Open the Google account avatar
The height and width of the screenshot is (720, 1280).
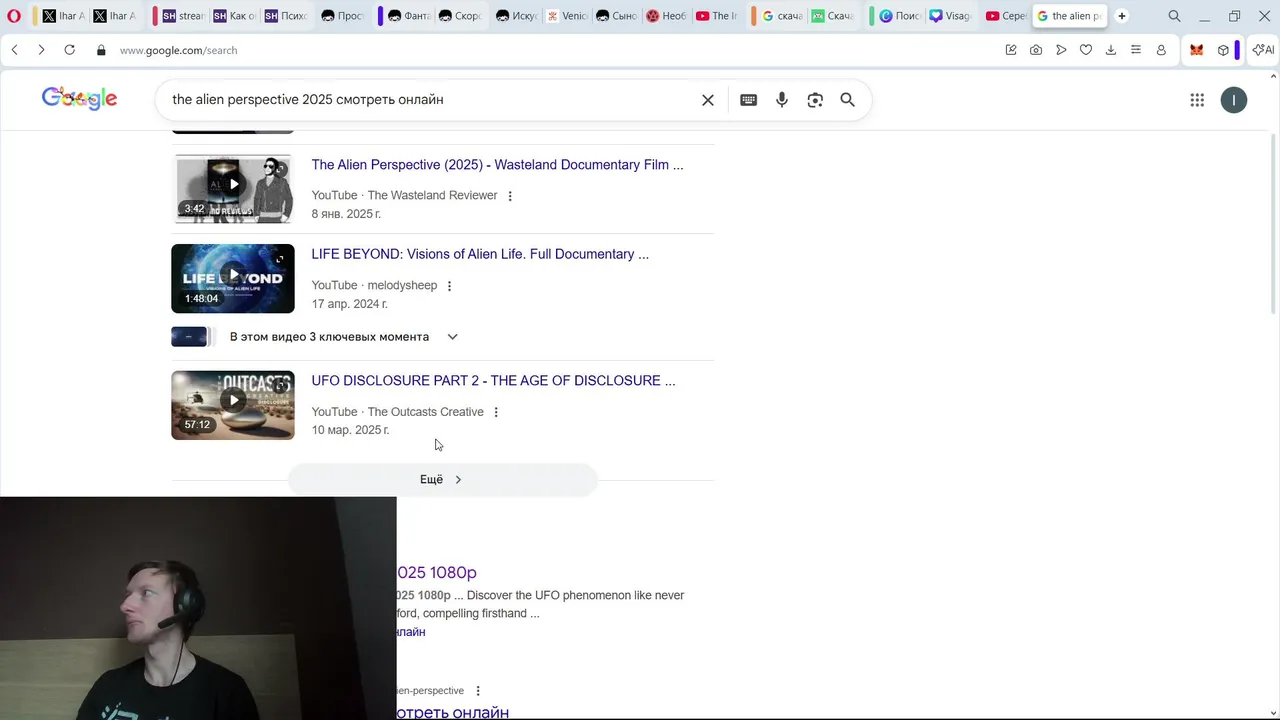[x=1234, y=100]
